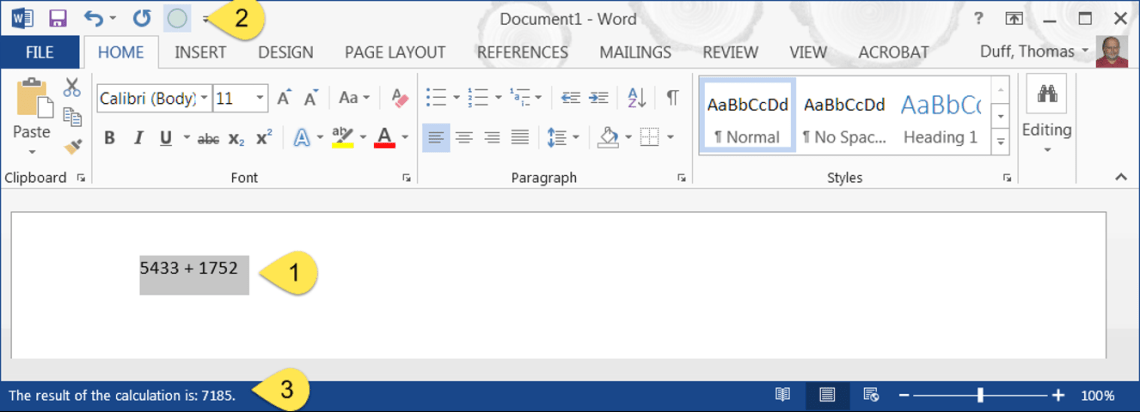Click the zoom slider handle
The image size is (1140, 412).
(x=981, y=395)
